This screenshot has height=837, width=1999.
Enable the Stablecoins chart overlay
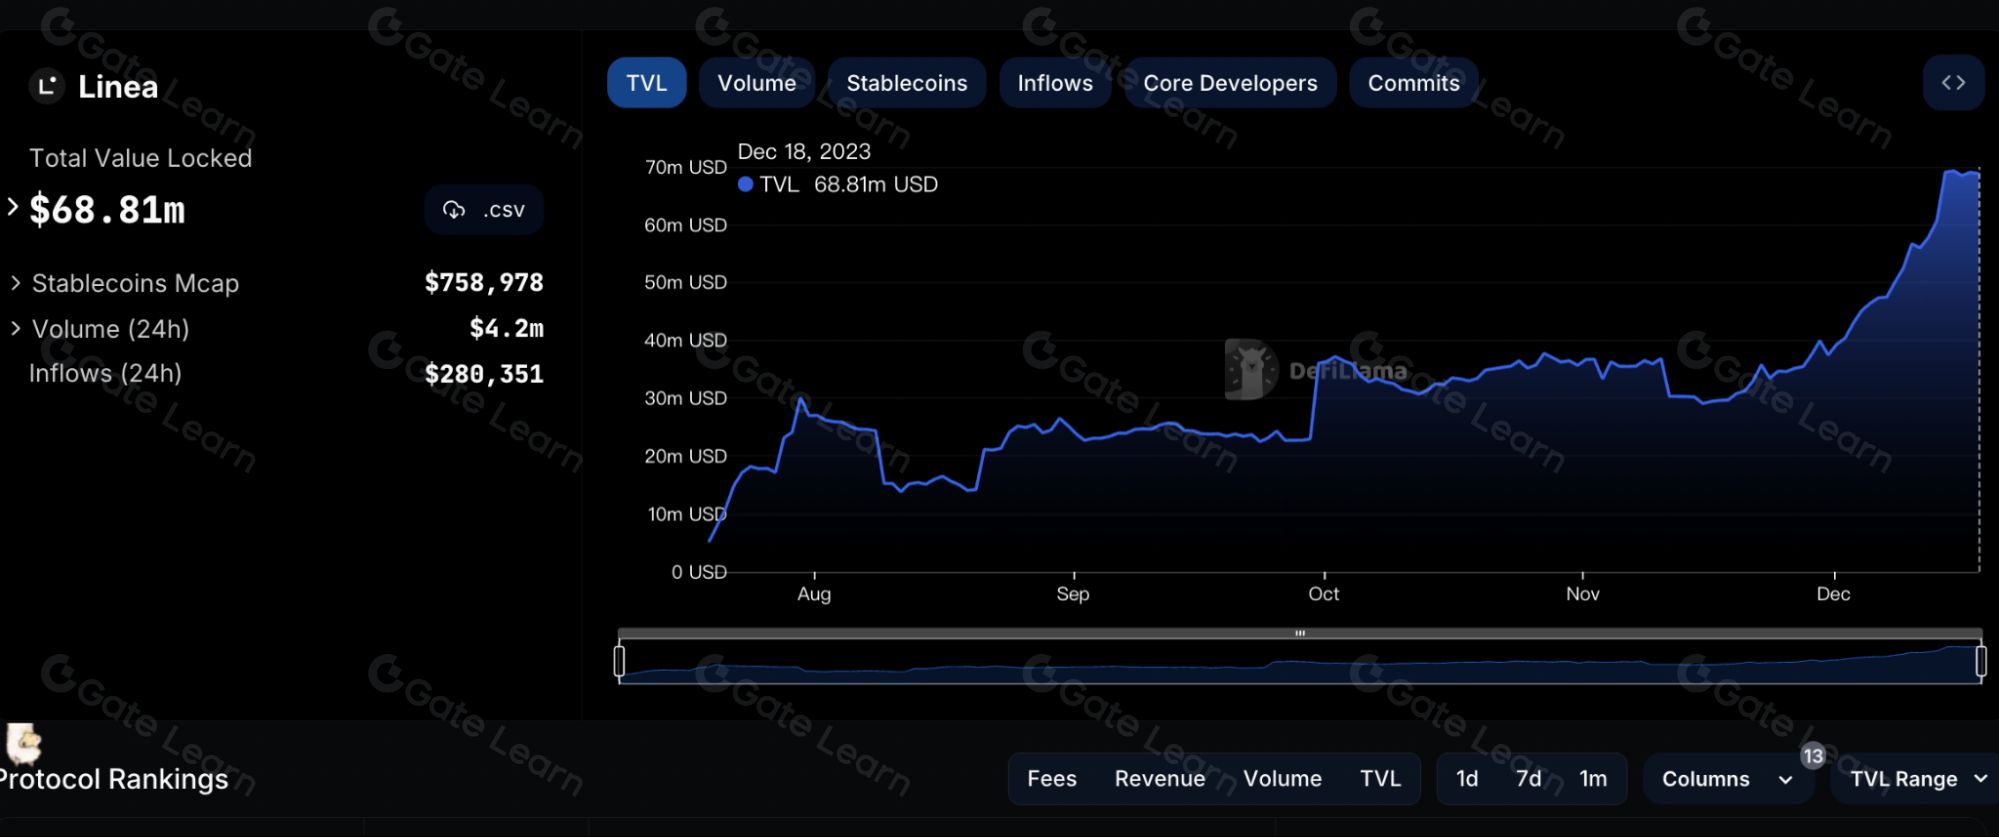pos(906,83)
